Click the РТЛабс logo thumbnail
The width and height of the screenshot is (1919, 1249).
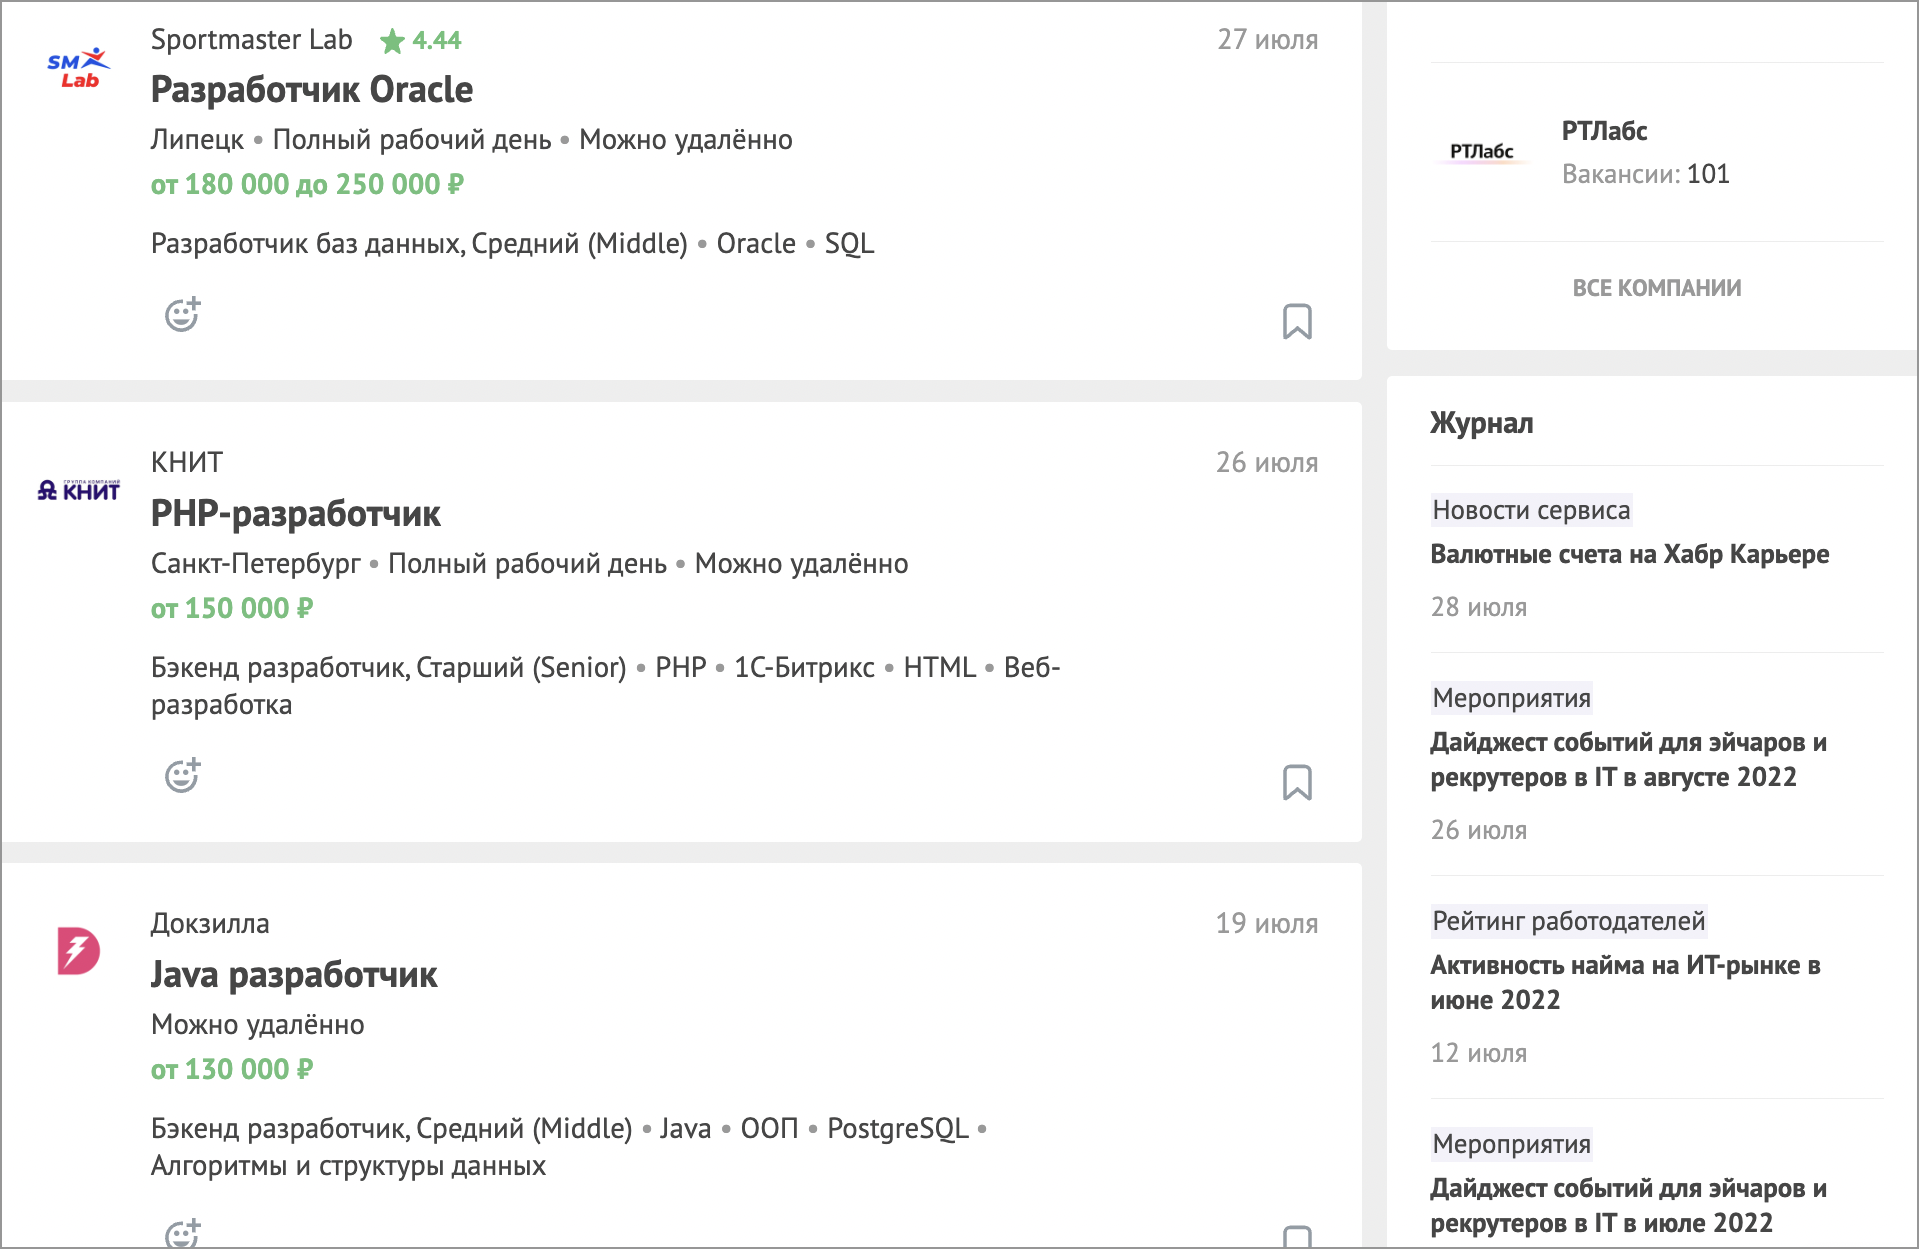(x=1482, y=152)
